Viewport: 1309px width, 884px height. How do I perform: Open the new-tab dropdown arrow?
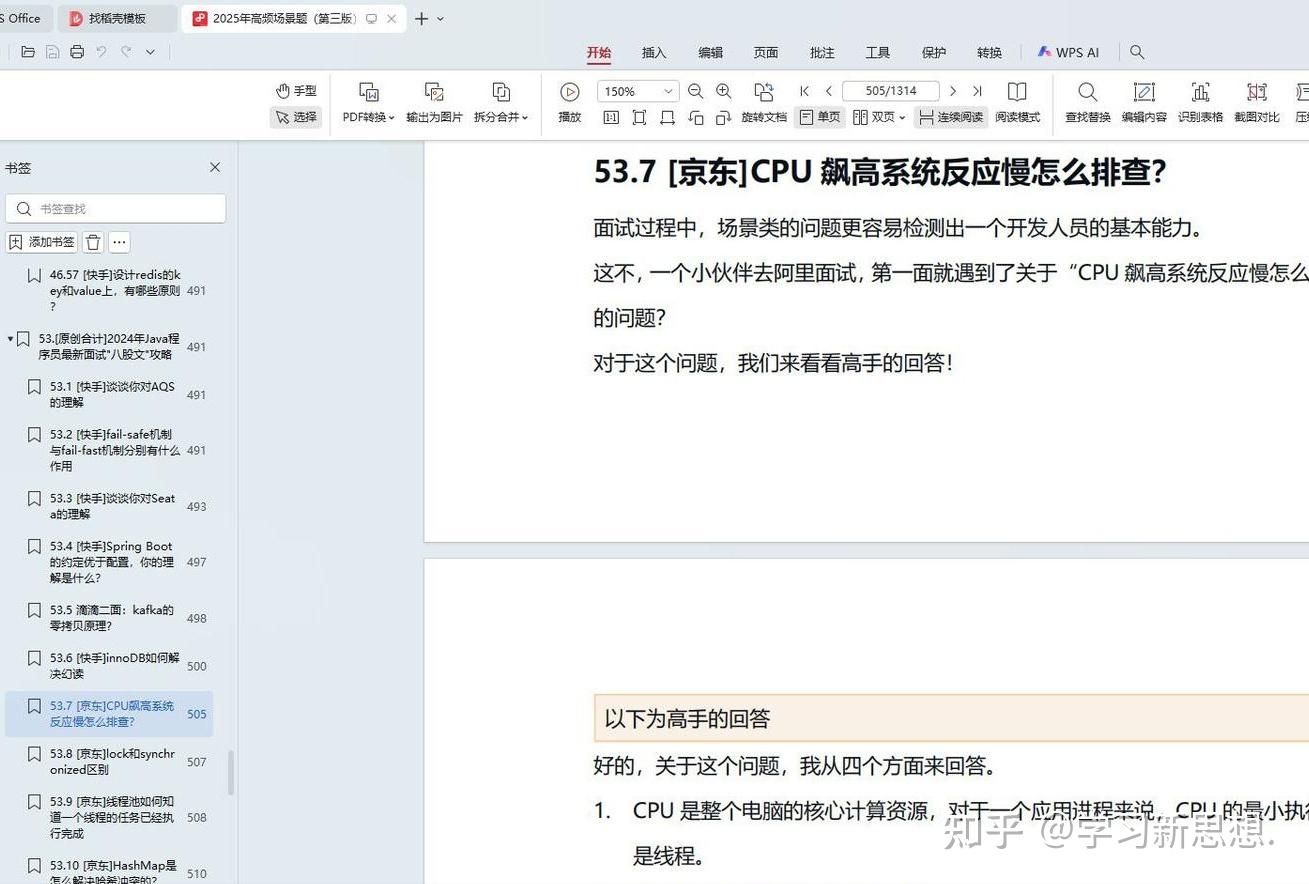[441, 19]
